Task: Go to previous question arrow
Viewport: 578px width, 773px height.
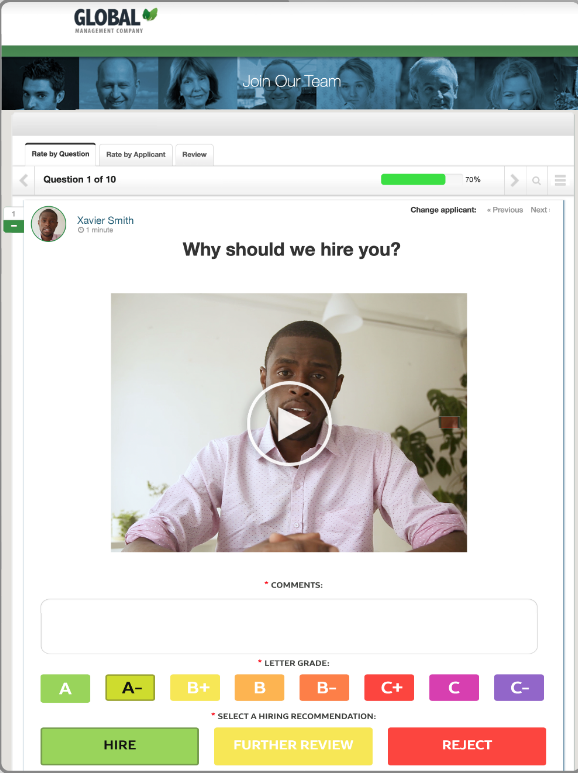Action: tap(24, 180)
